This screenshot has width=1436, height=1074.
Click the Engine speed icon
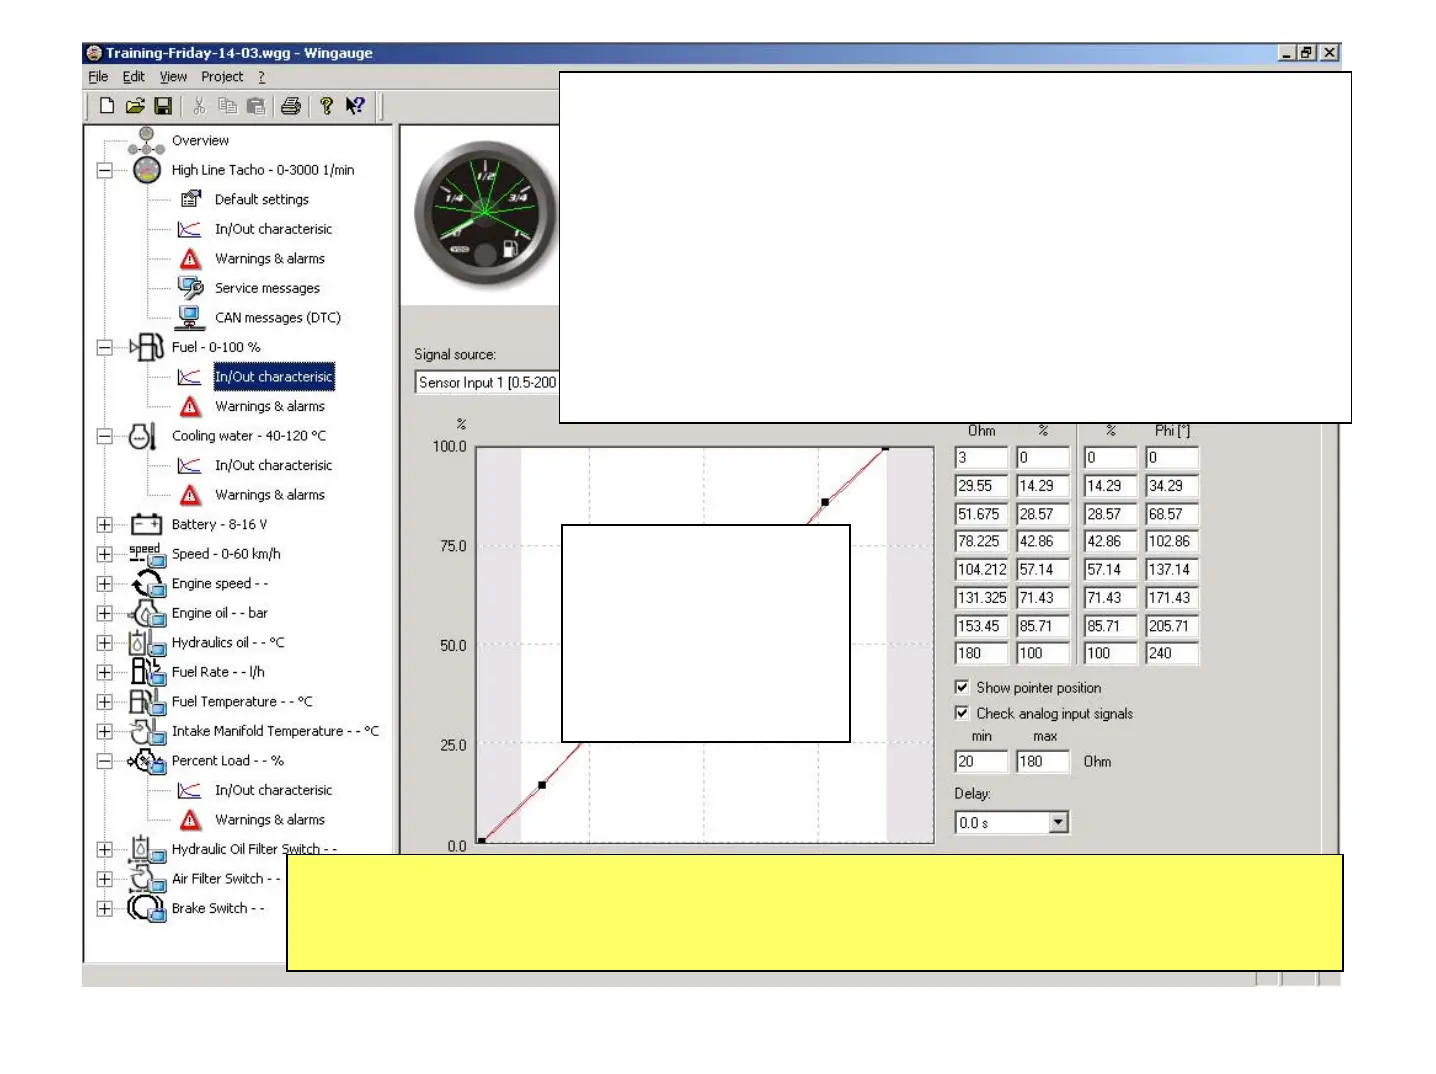pyautogui.click(x=147, y=583)
